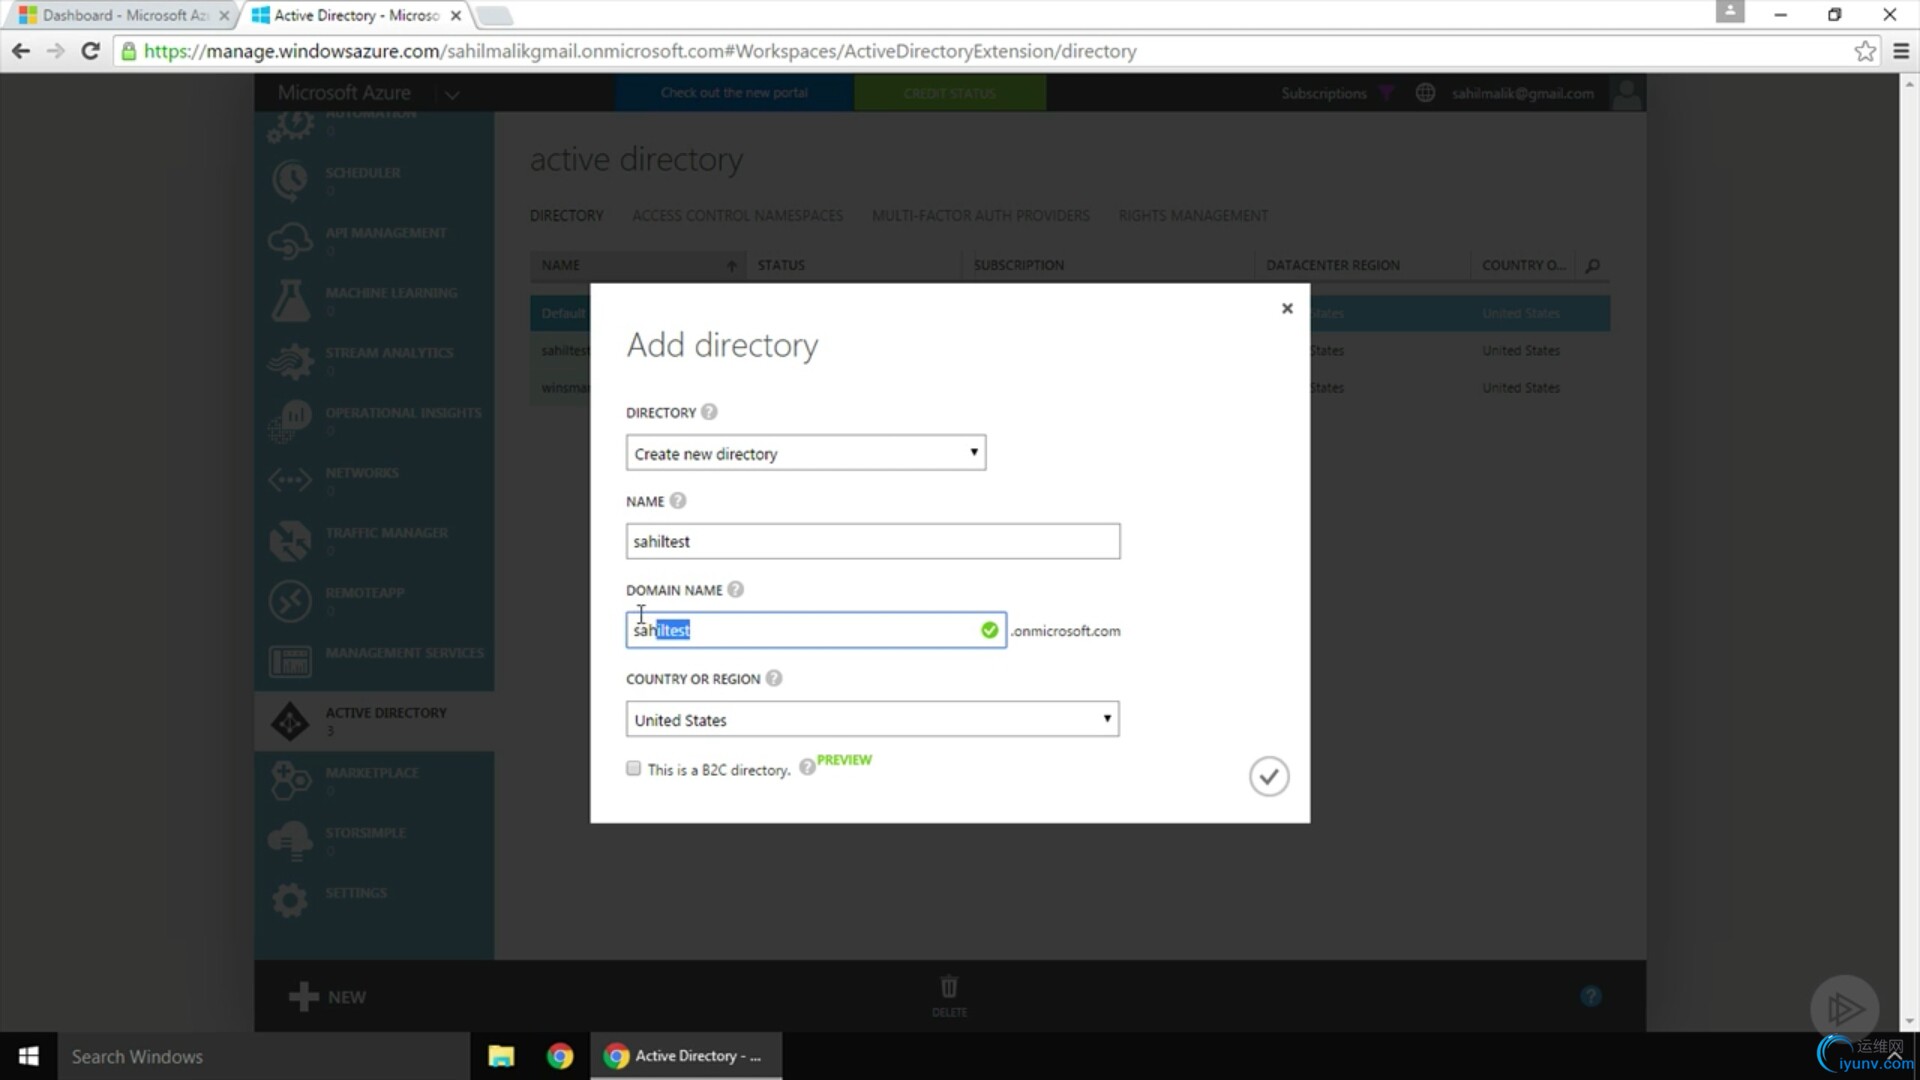The image size is (1920, 1080).
Task: Open the sahilmalik@gmail.com account menu
Action: pyautogui.click(x=1522, y=93)
